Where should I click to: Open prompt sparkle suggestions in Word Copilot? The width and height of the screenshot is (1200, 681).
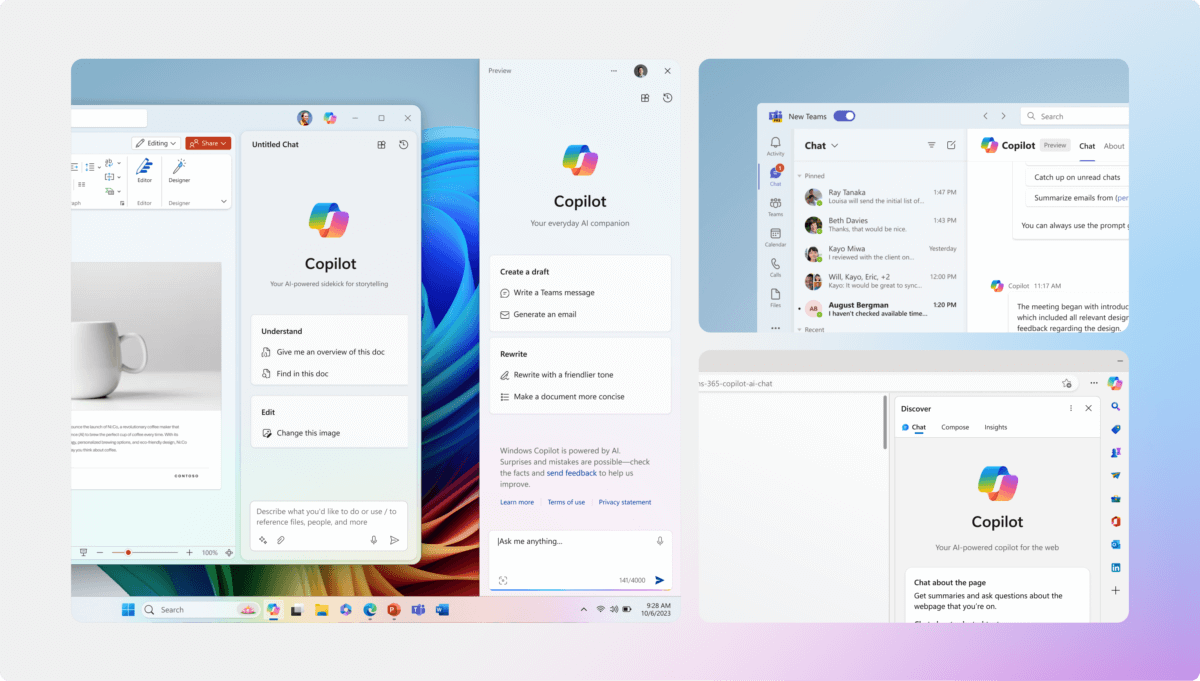point(263,540)
